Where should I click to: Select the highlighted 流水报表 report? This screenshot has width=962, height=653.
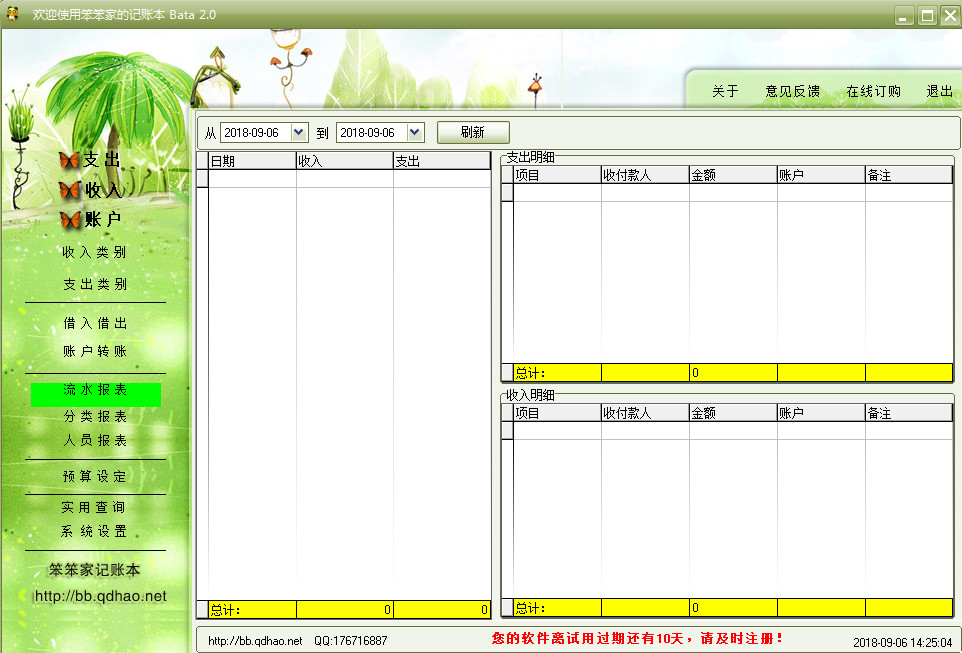point(95,391)
